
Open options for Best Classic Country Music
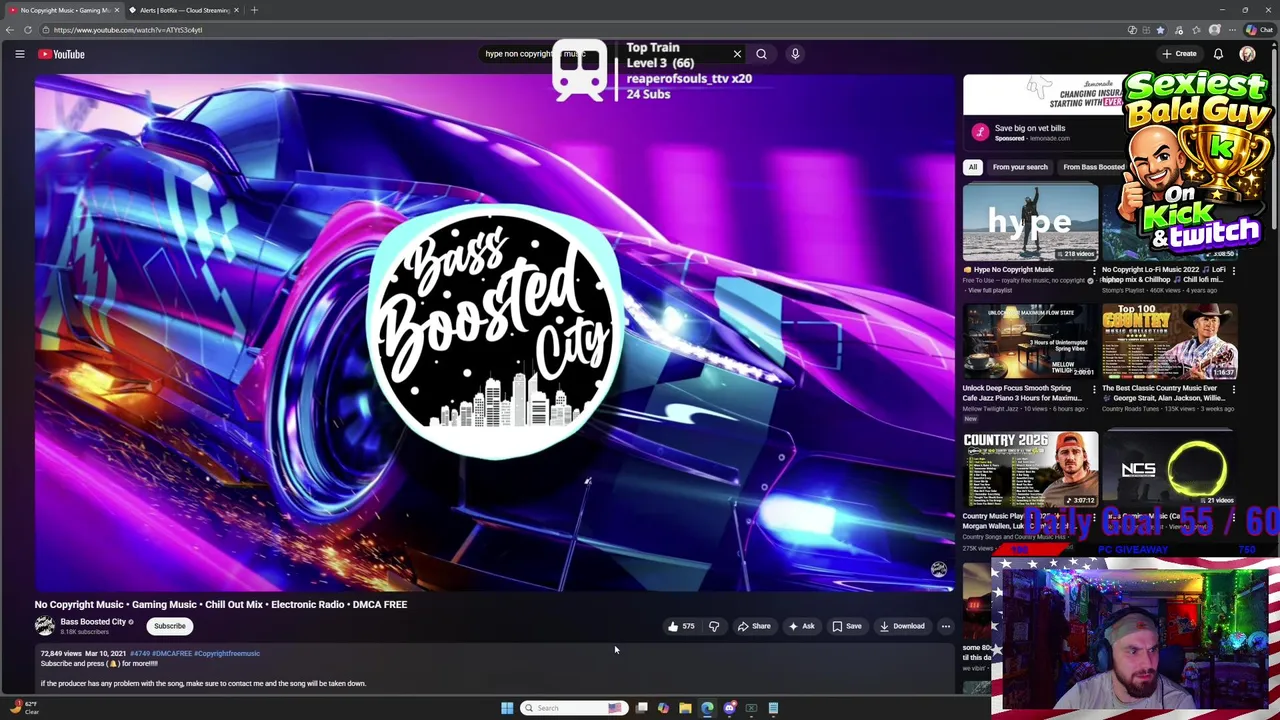(x=1233, y=389)
